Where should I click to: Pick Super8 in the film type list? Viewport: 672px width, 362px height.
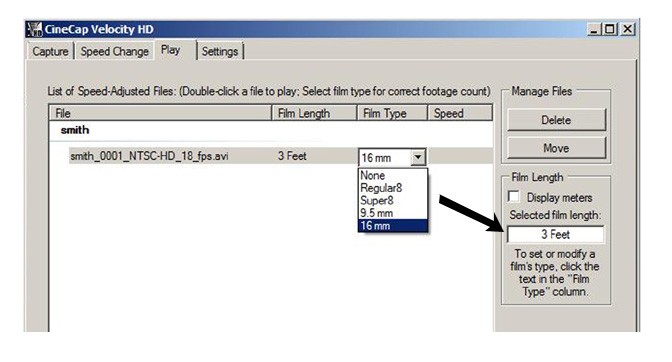393,200
